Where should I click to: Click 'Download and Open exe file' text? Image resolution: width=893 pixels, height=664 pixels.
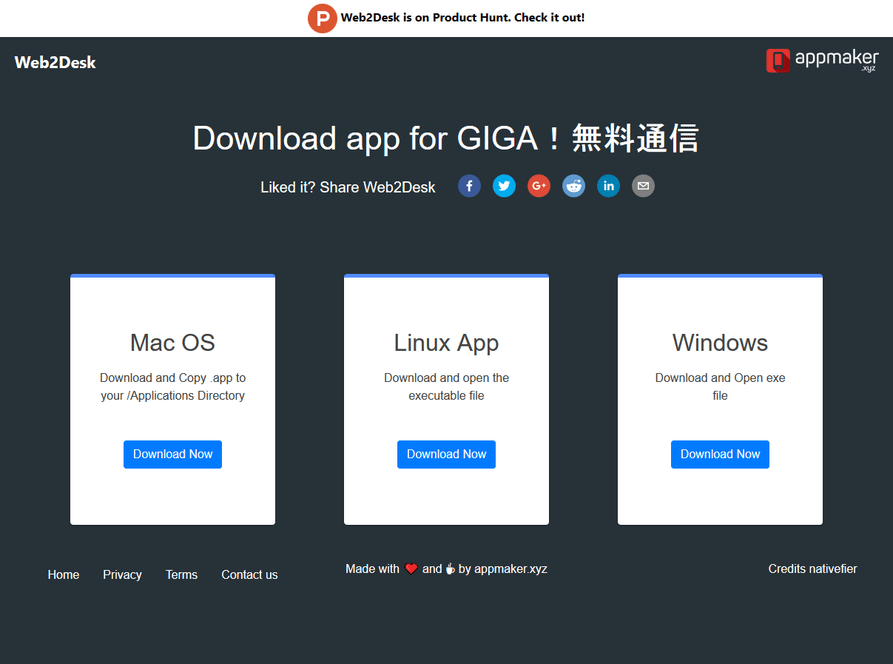coord(720,387)
